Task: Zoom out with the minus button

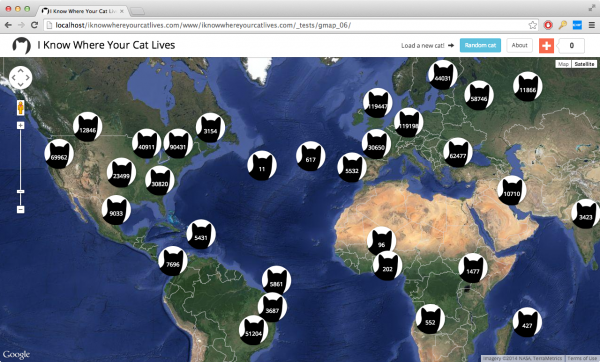Action: (x=20, y=209)
